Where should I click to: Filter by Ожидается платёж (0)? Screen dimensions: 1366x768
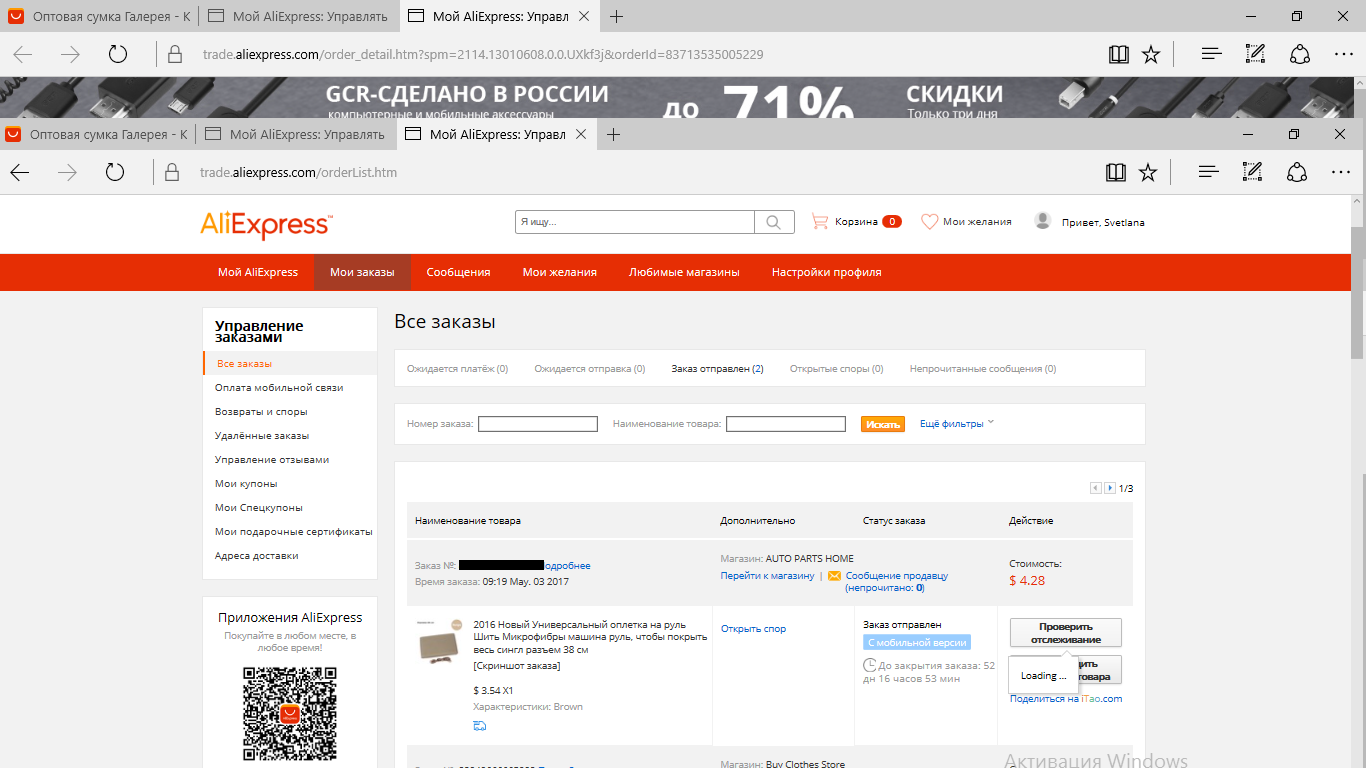tap(457, 369)
